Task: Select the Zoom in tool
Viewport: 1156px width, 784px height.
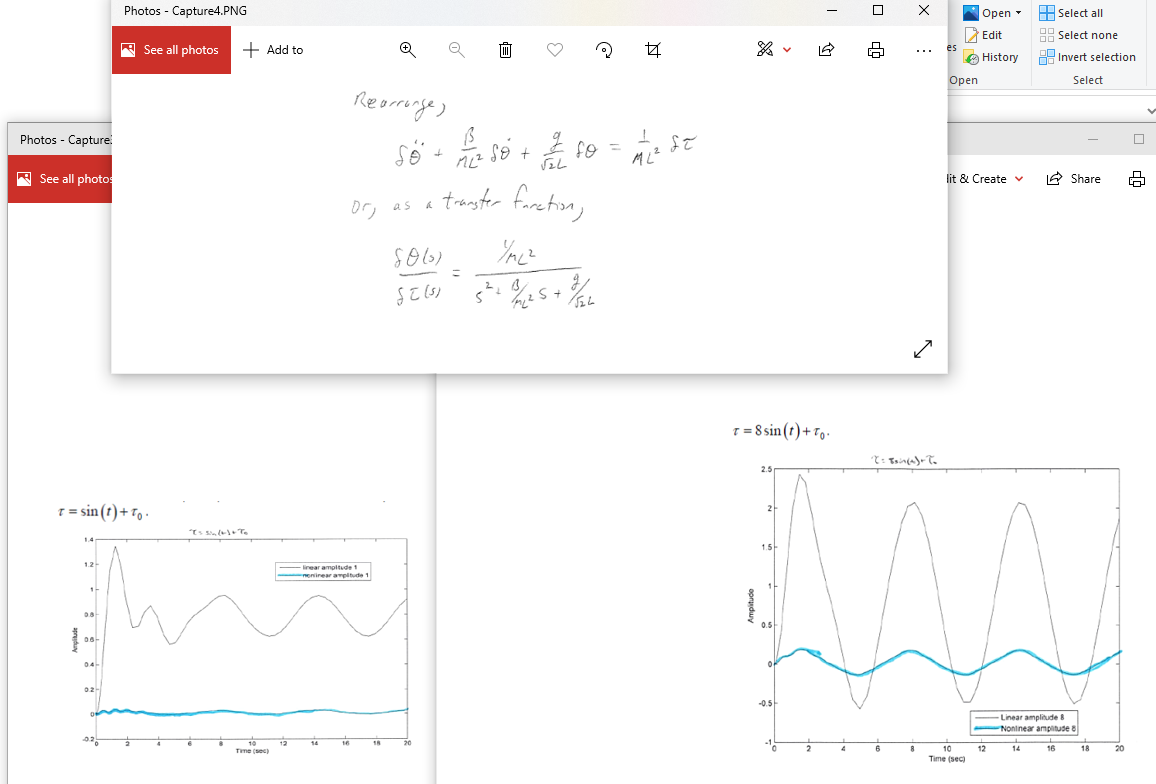Action: pos(407,49)
